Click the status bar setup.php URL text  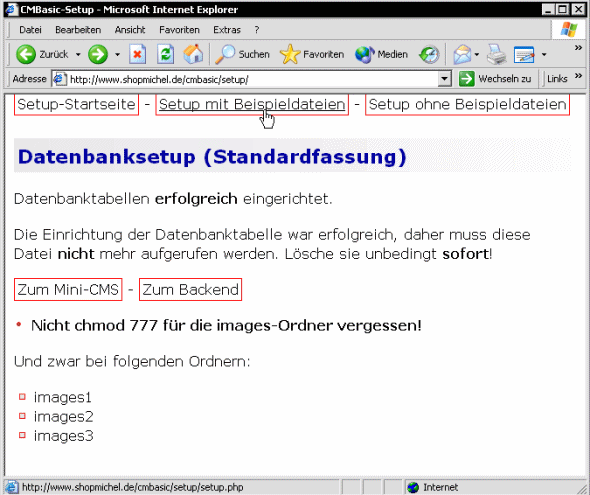click(x=132, y=487)
